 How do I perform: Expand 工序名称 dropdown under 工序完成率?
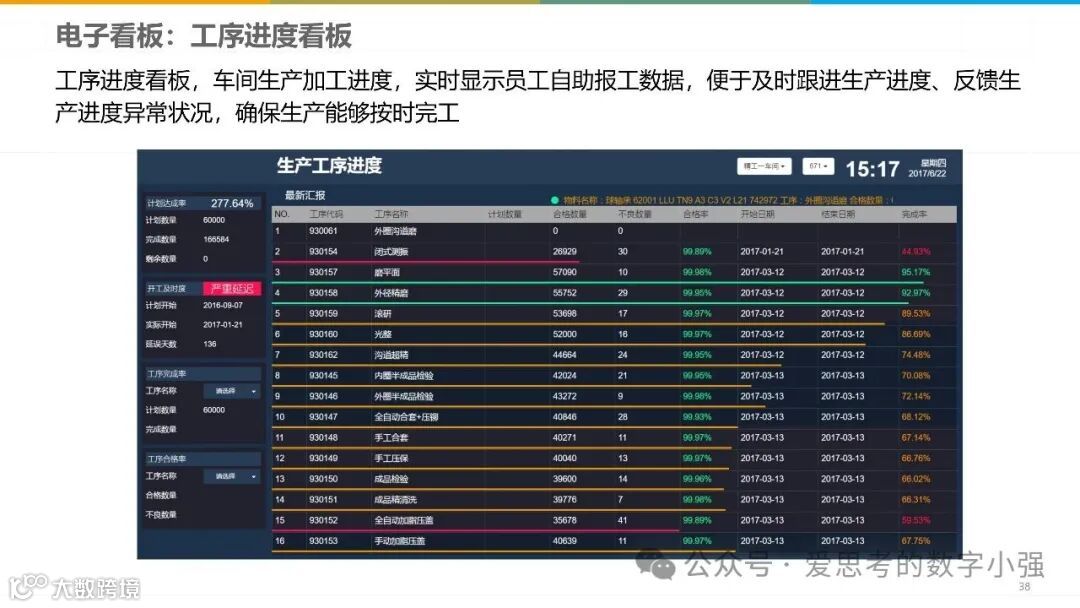click(x=232, y=391)
